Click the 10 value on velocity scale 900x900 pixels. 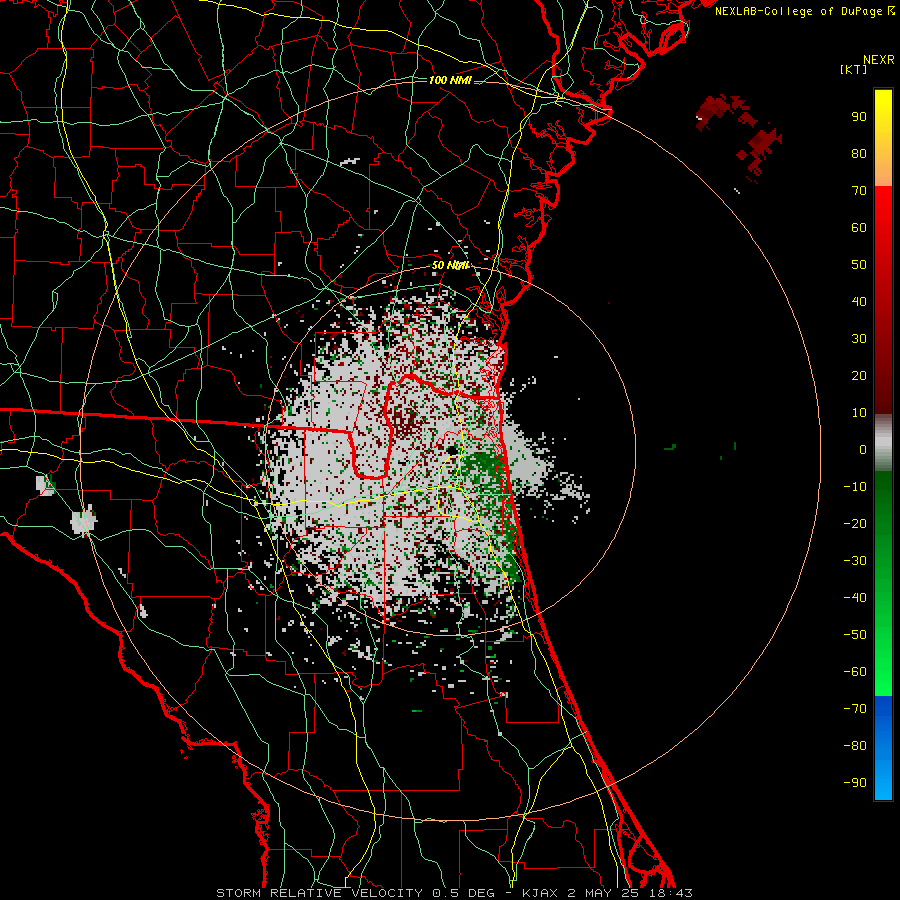coord(859,413)
